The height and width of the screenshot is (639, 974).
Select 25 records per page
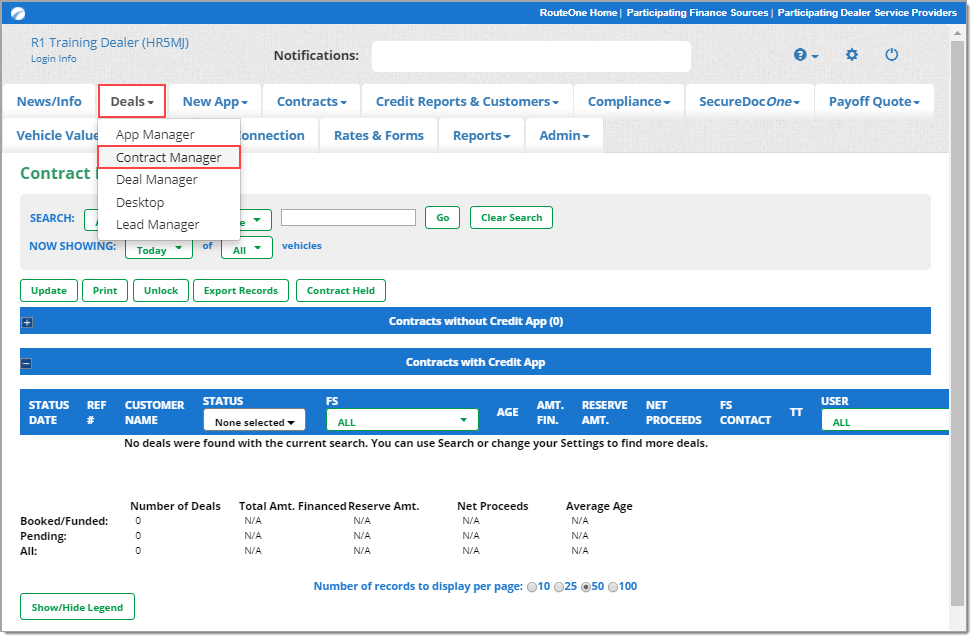point(558,587)
